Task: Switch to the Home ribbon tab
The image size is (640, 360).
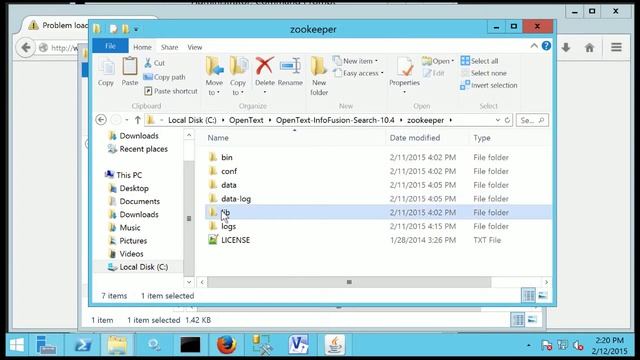Action: coord(142,47)
